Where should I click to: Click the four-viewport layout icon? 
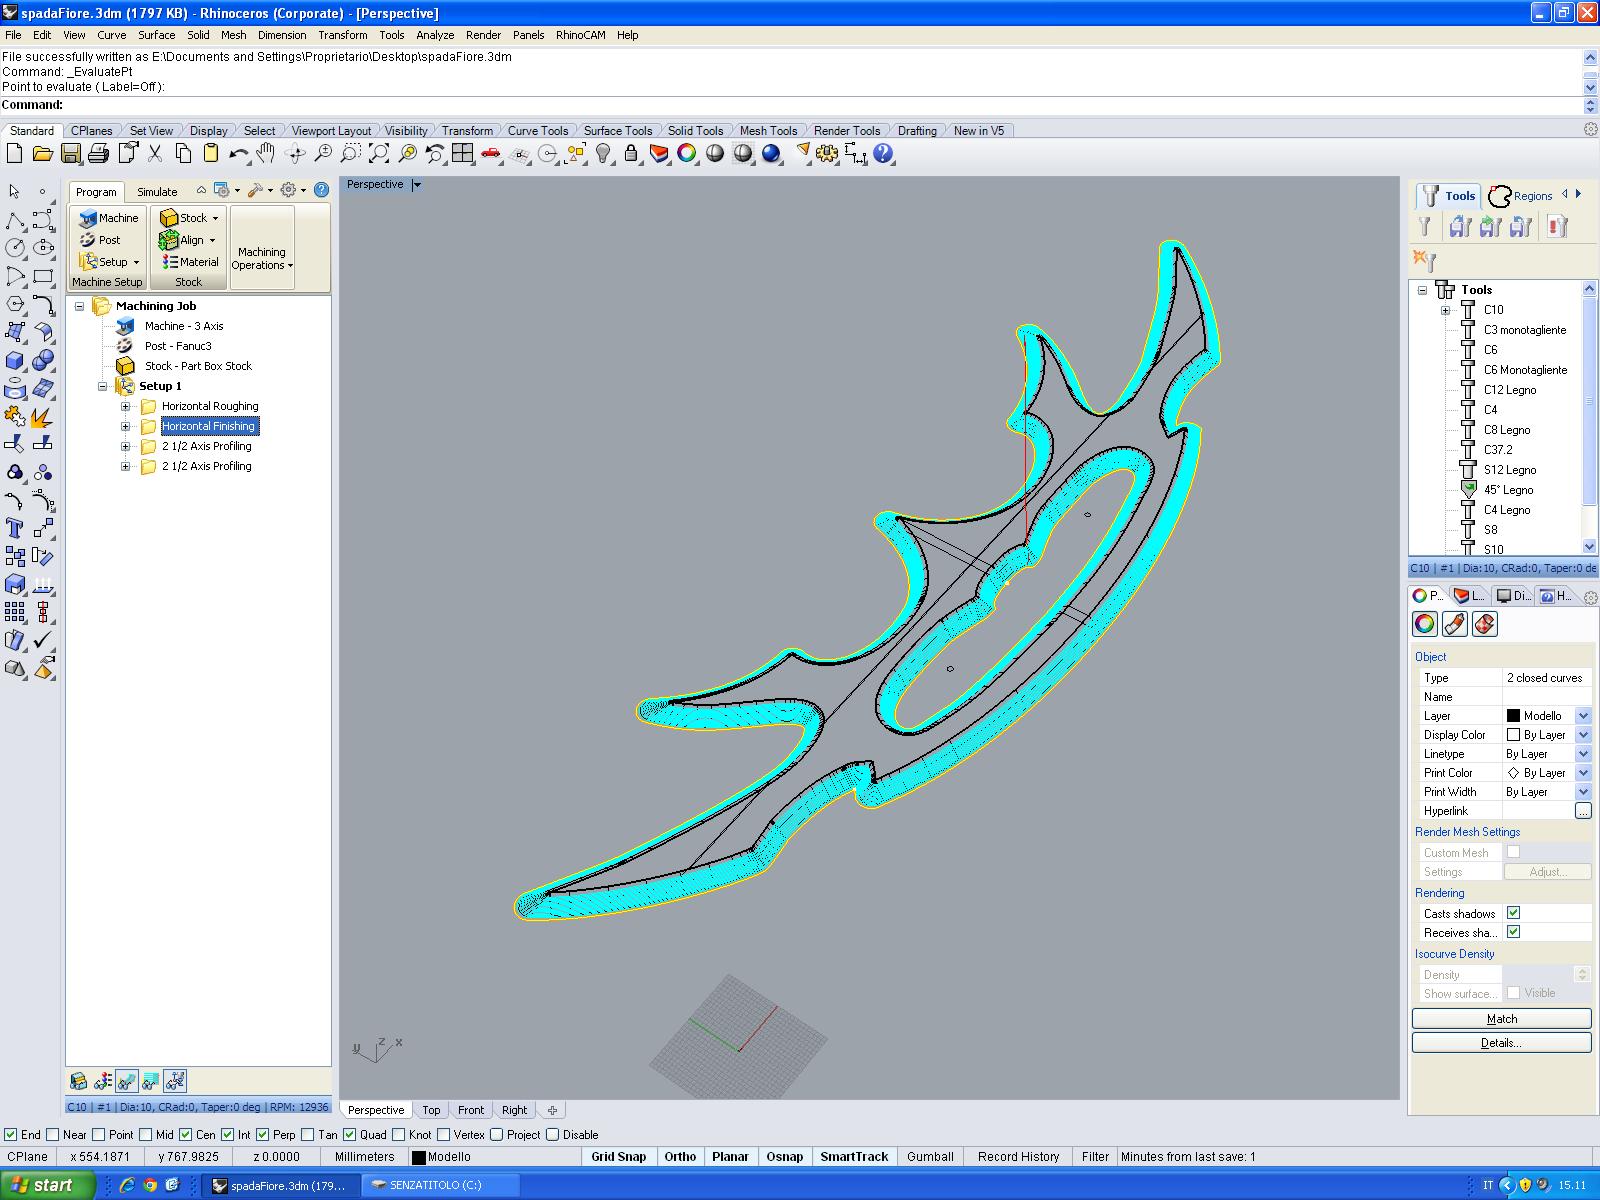pos(462,153)
